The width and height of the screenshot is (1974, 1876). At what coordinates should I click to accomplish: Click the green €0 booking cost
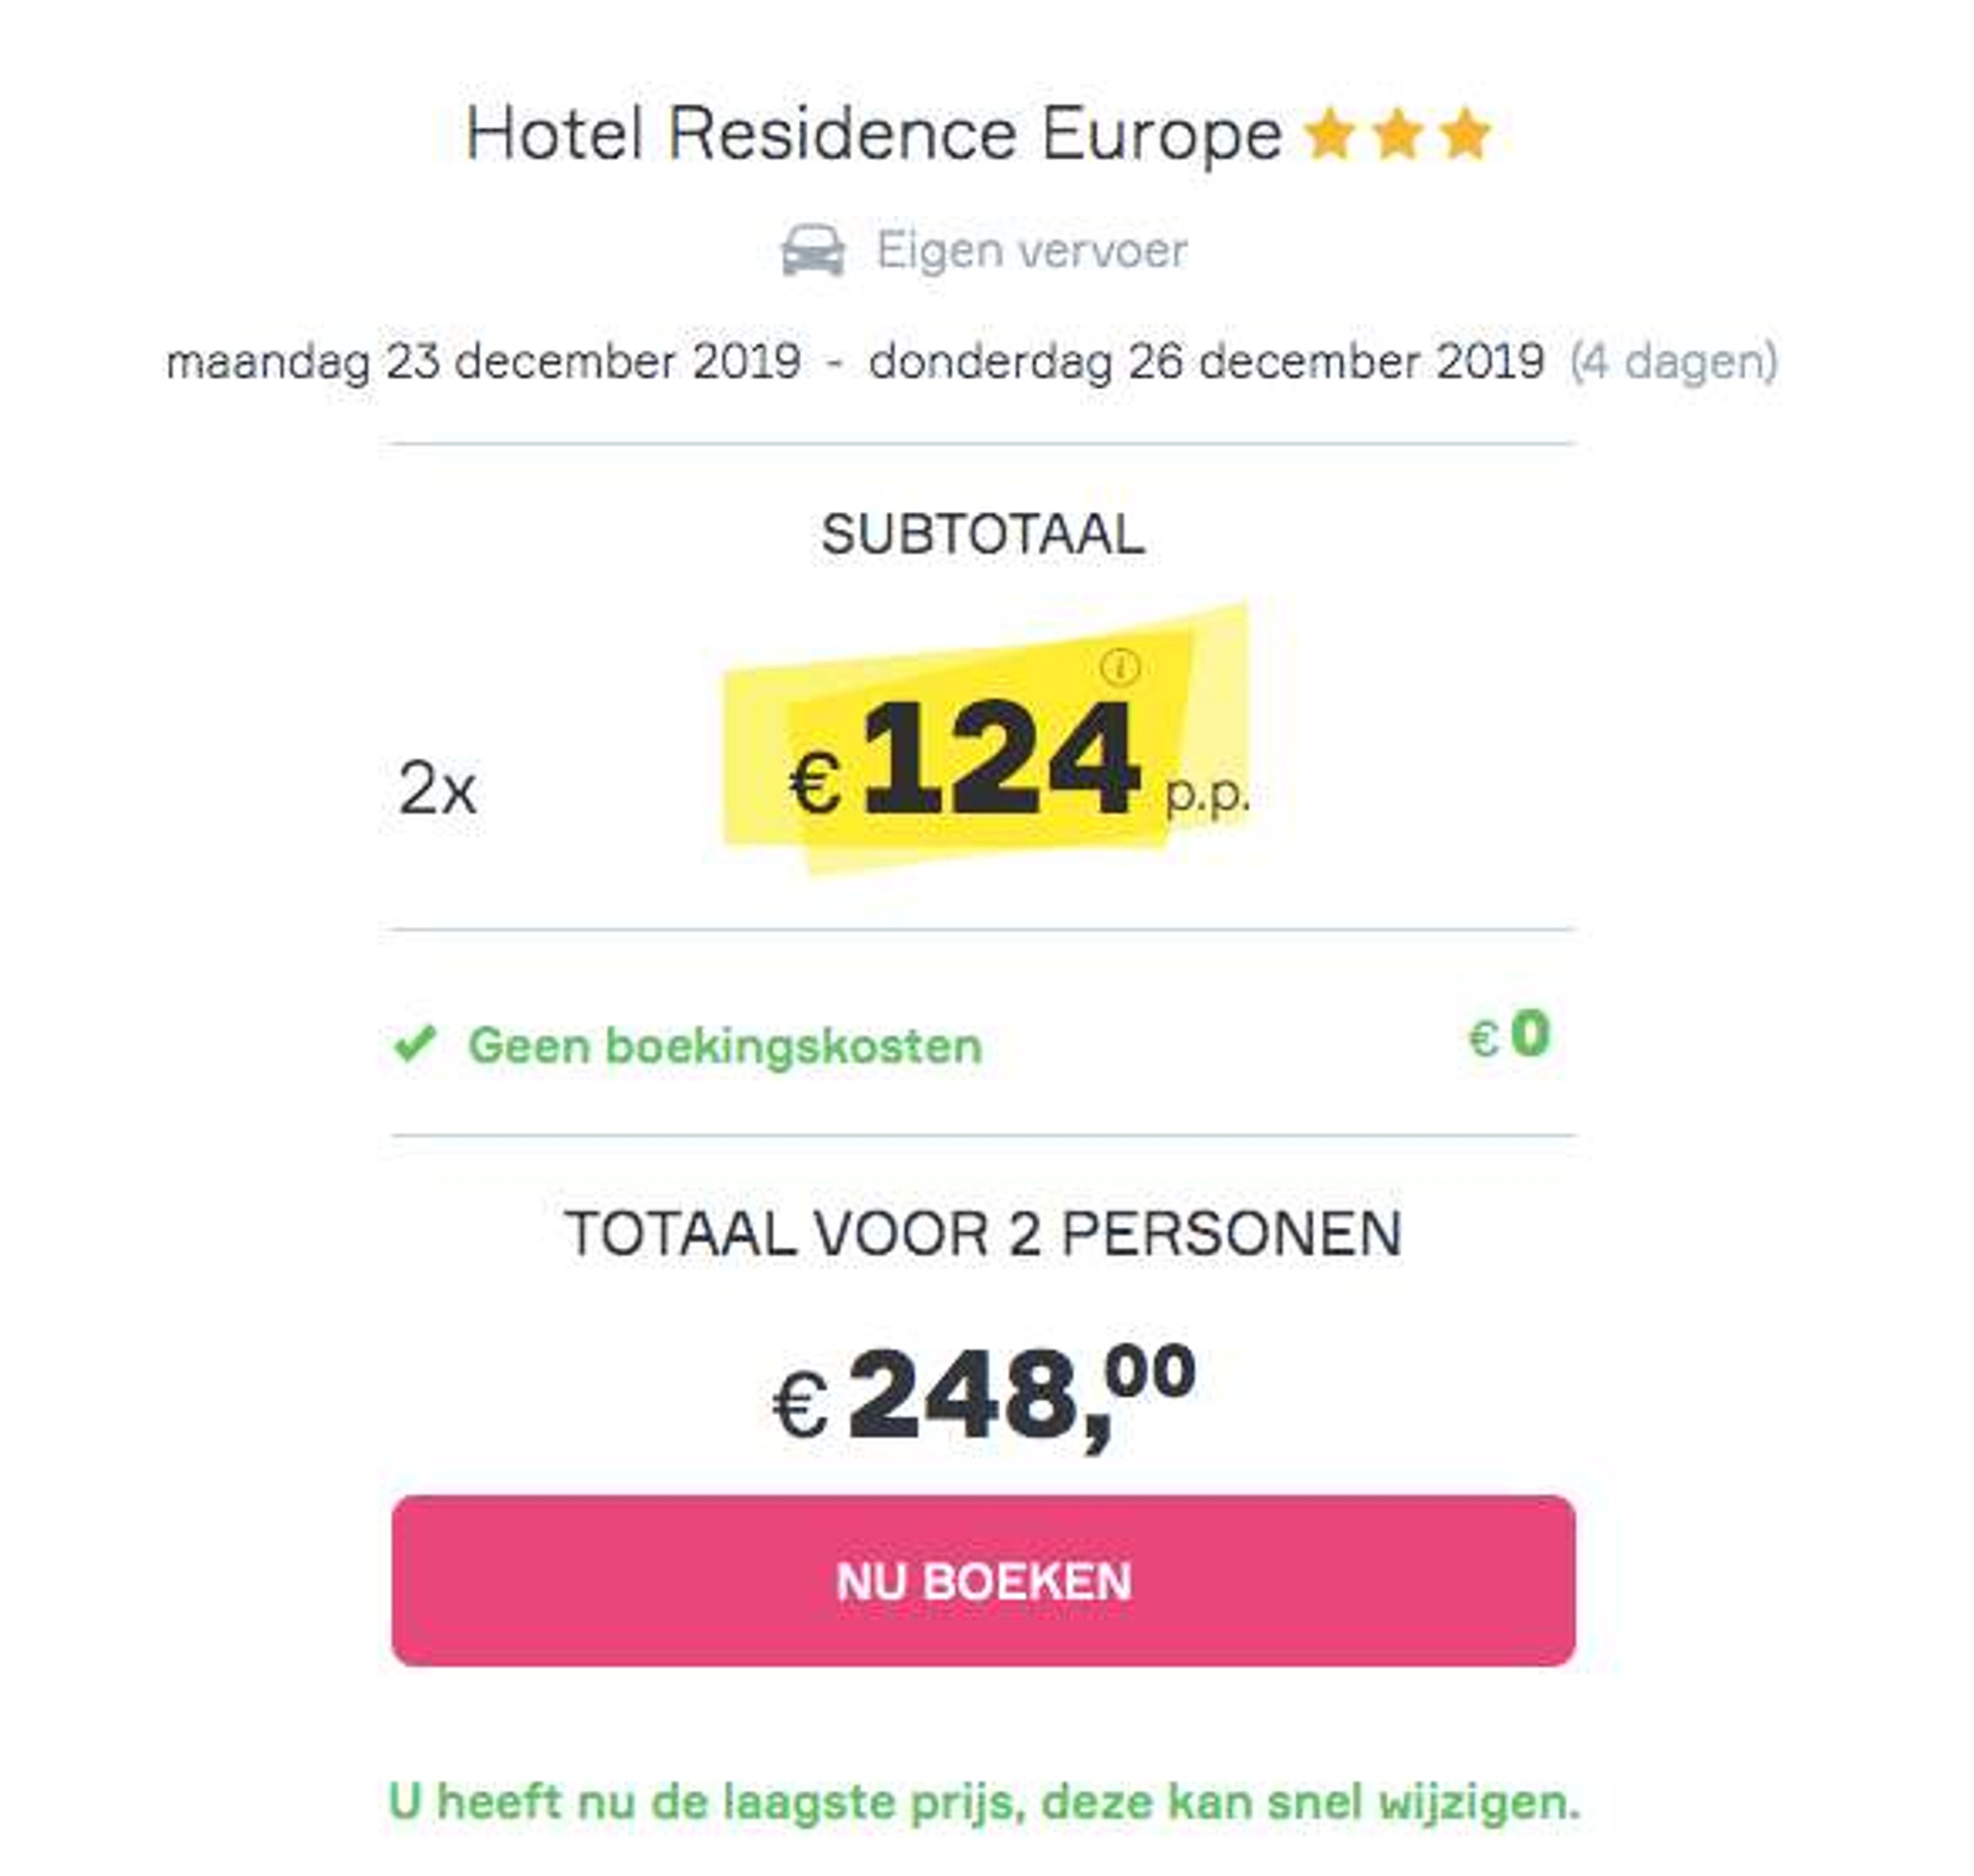[x=1509, y=1036]
